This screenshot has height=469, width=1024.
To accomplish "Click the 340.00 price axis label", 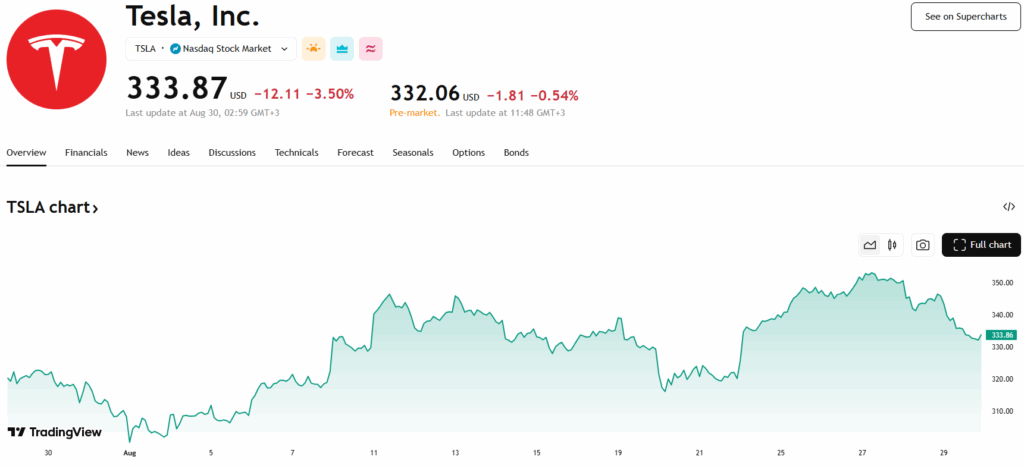I will pos(1002,315).
